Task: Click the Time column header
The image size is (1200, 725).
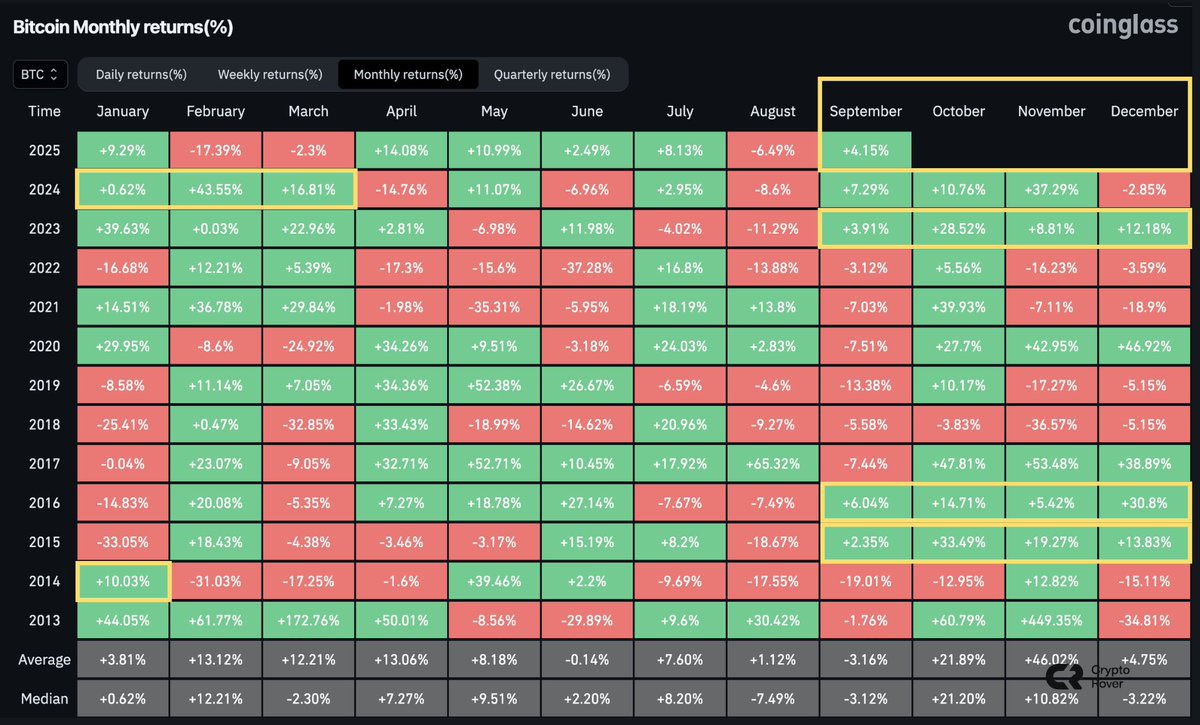Action: point(44,111)
